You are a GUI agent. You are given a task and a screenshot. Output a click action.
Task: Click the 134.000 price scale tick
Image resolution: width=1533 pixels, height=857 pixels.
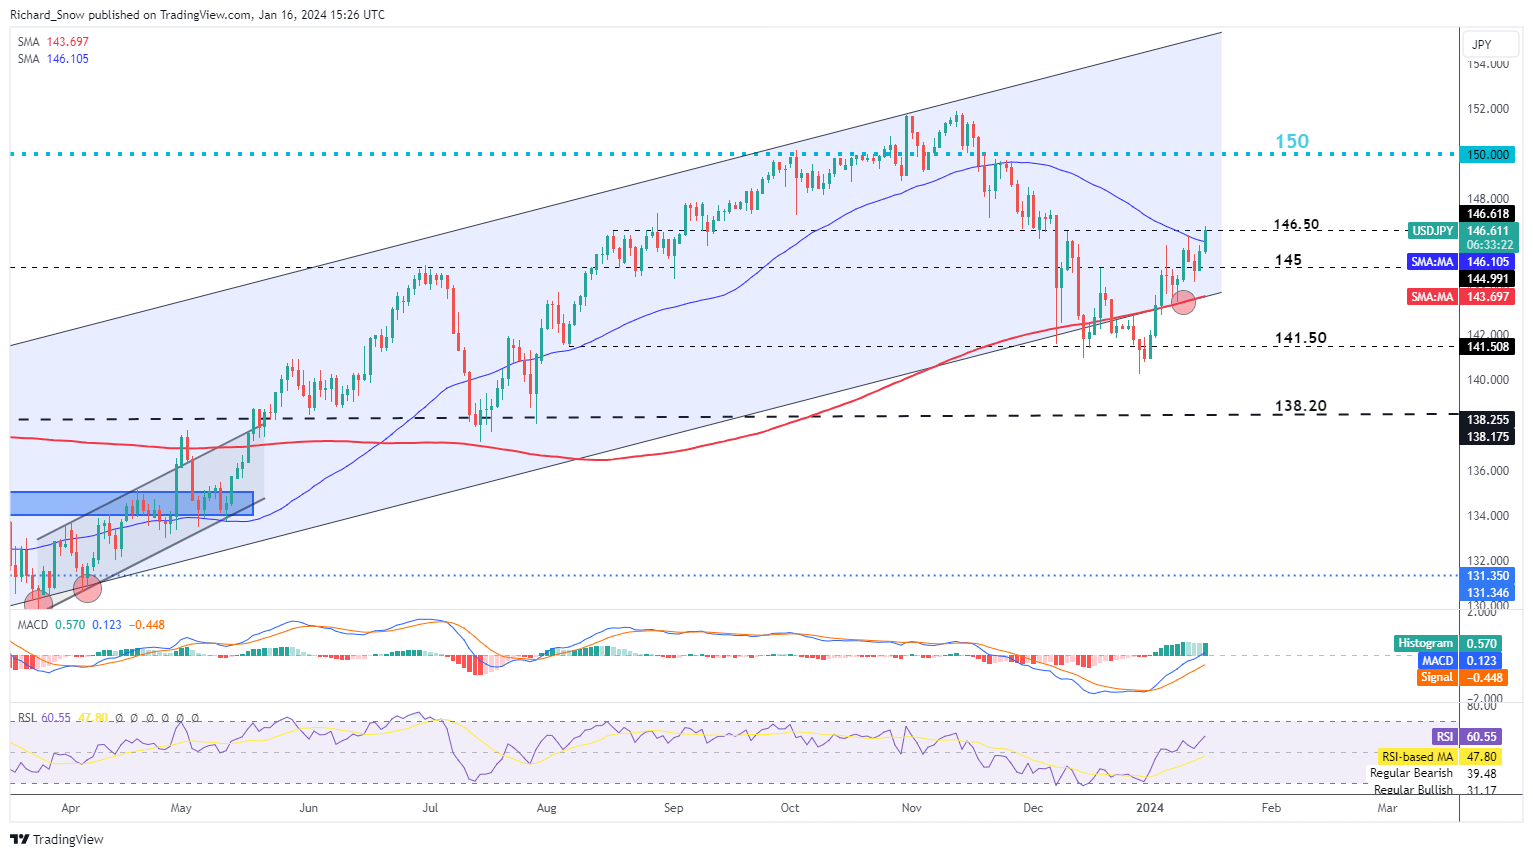(1488, 516)
